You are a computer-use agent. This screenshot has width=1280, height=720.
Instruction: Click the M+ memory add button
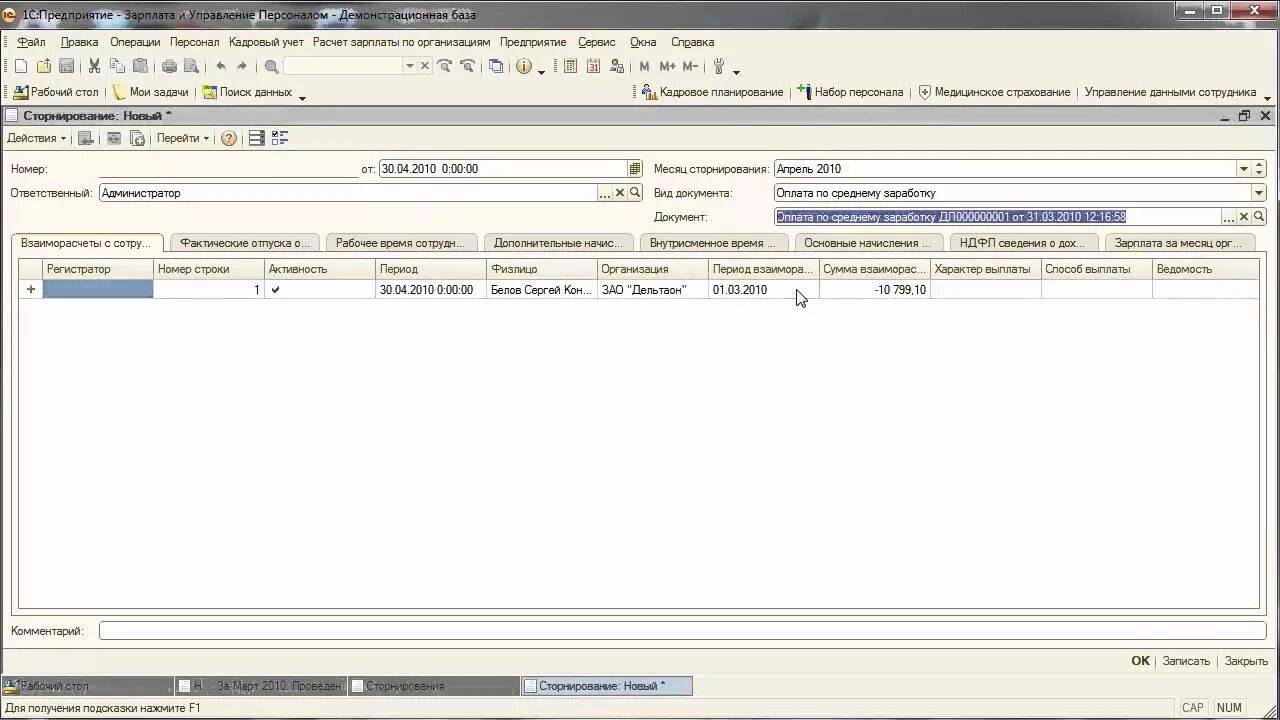pyautogui.click(x=667, y=66)
